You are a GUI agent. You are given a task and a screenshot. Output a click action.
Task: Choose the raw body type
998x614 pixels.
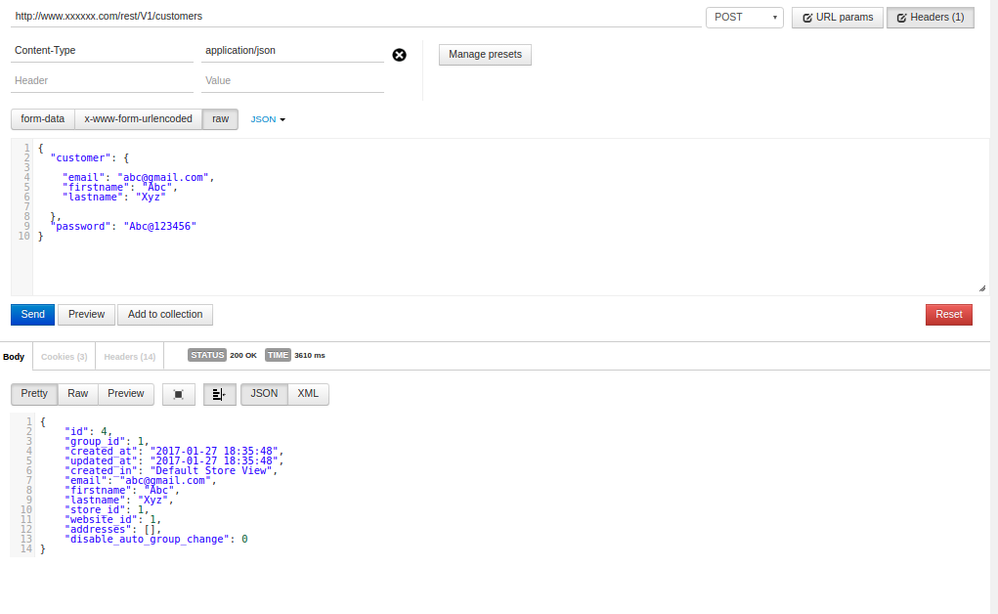tap(220, 119)
